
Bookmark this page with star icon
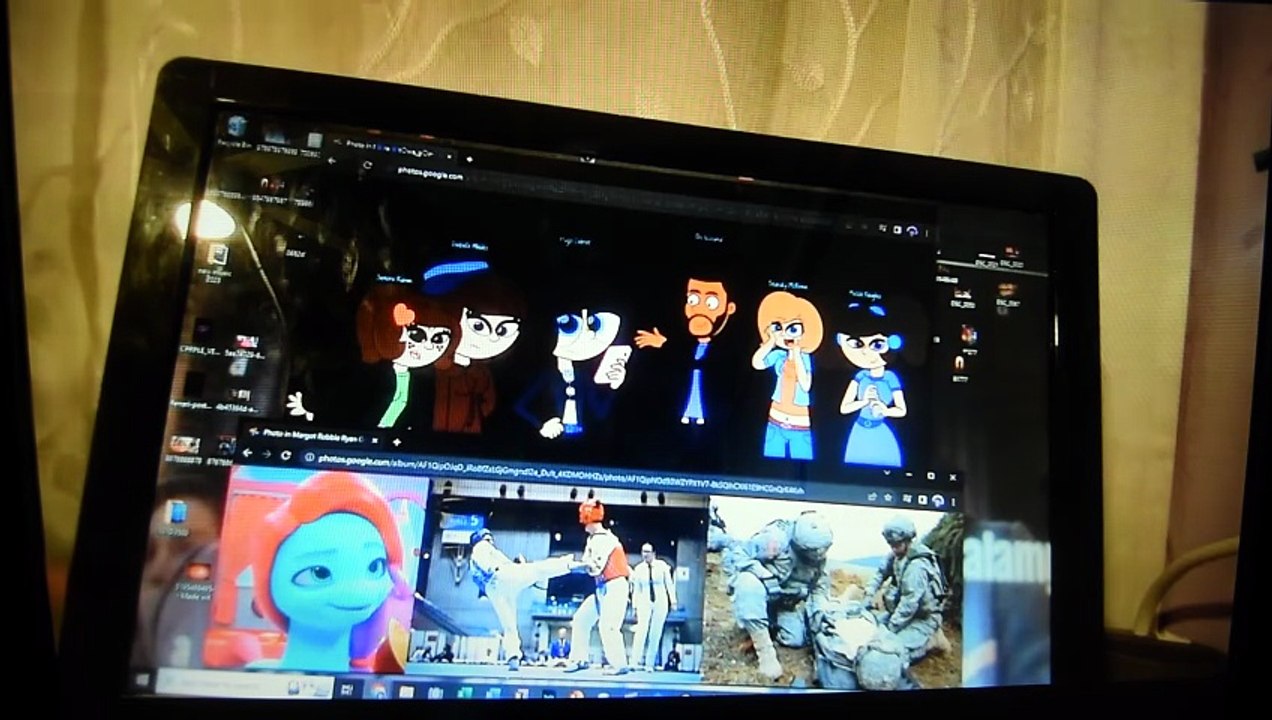pyautogui.click(x=888, y=497)
